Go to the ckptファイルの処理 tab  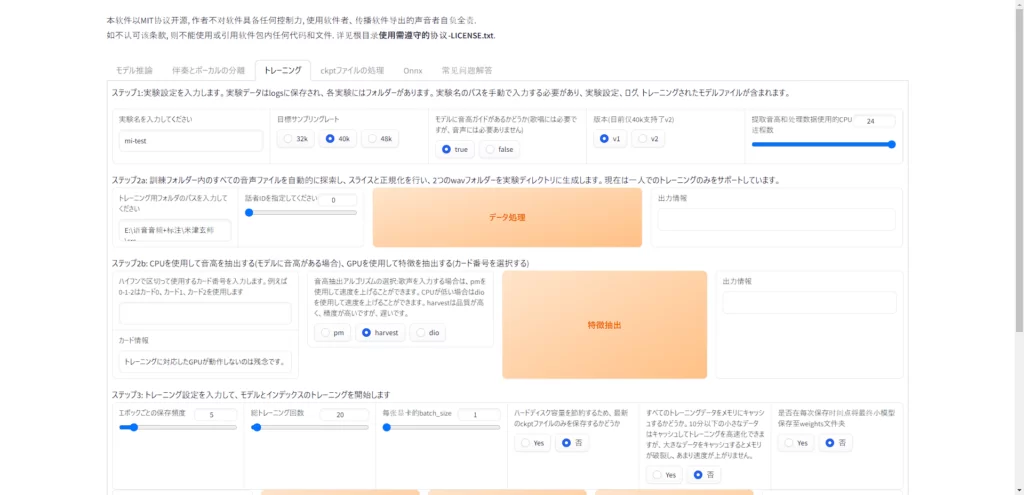pyautogui.click(x=352, y=70)
